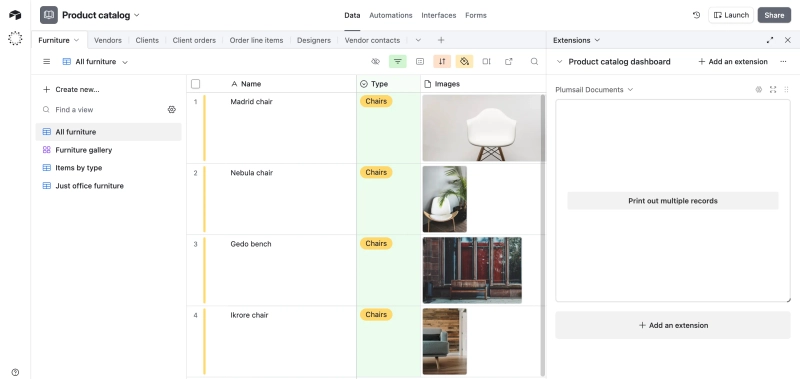Click Chairs tag in Gedo bench row
Viewport: 800px width, 379px height.
pos(376,244)
